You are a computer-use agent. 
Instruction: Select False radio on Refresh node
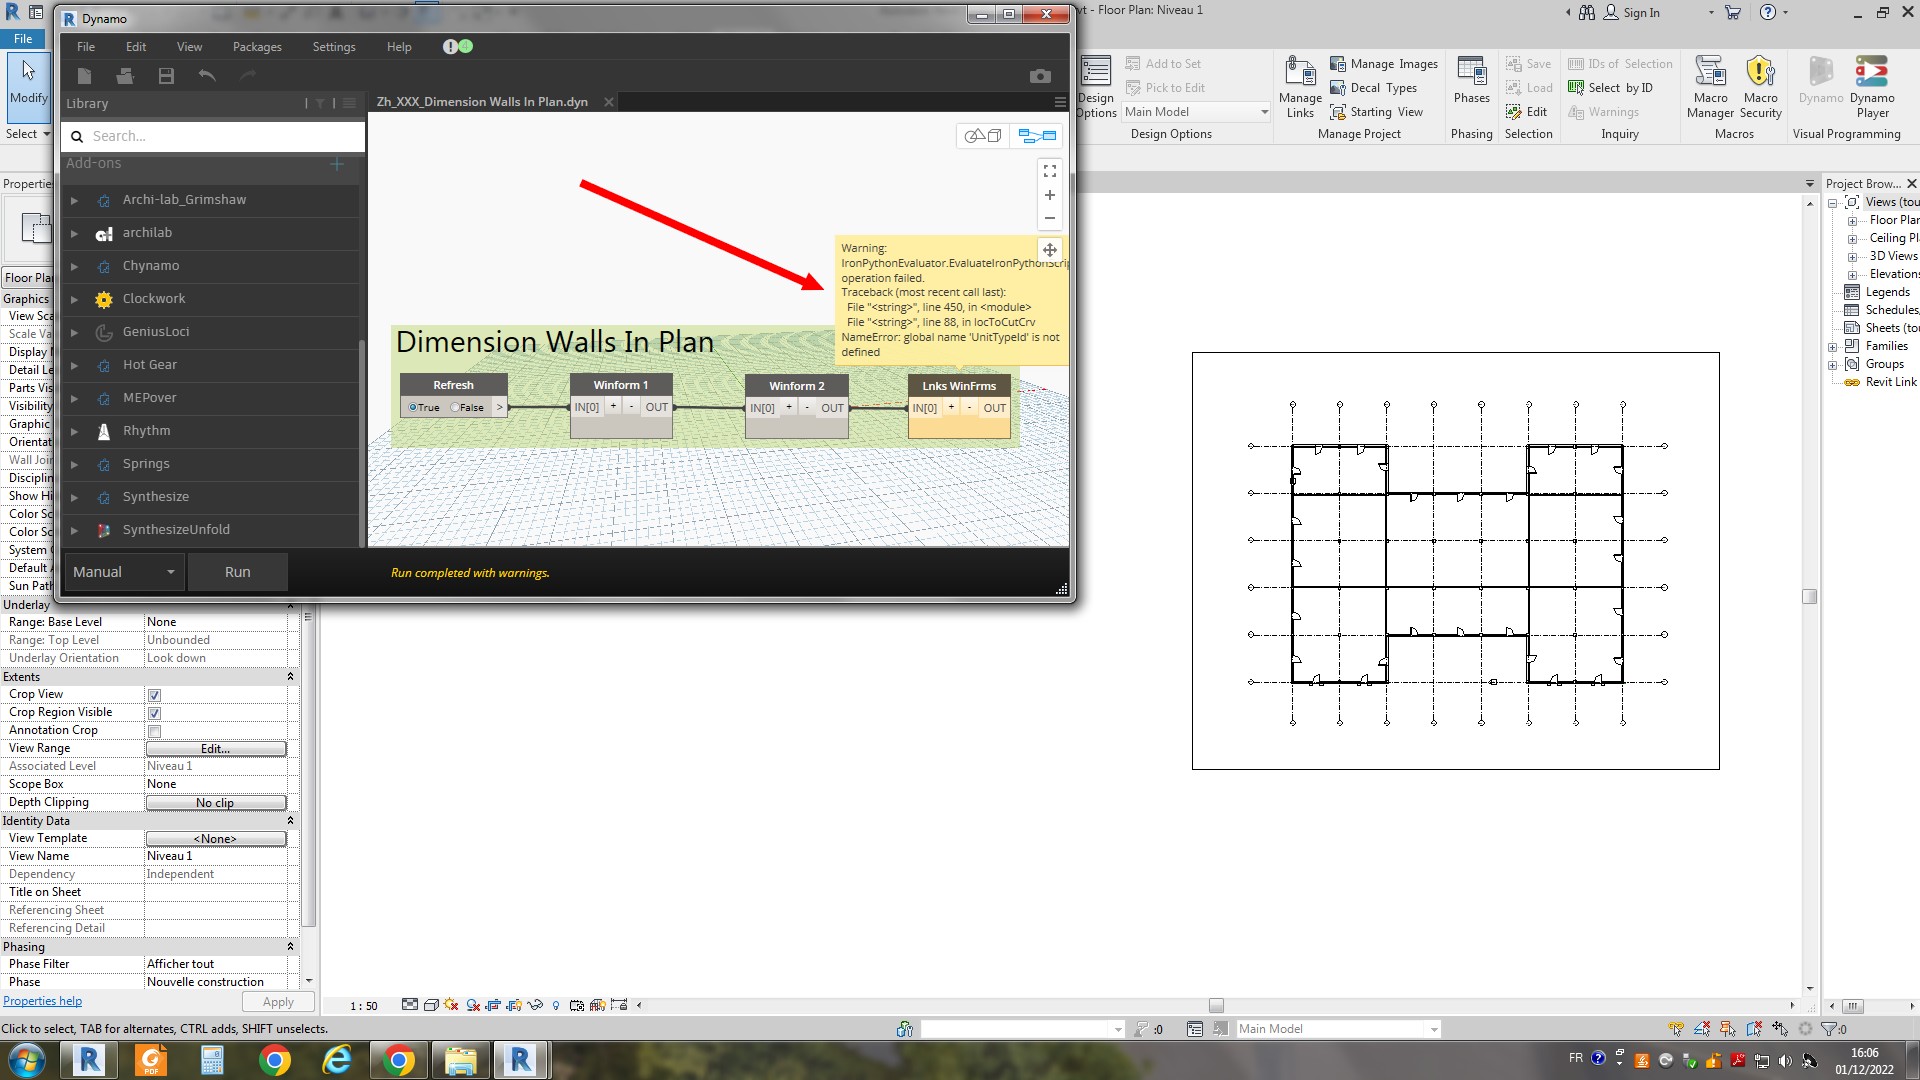(456, 407)
